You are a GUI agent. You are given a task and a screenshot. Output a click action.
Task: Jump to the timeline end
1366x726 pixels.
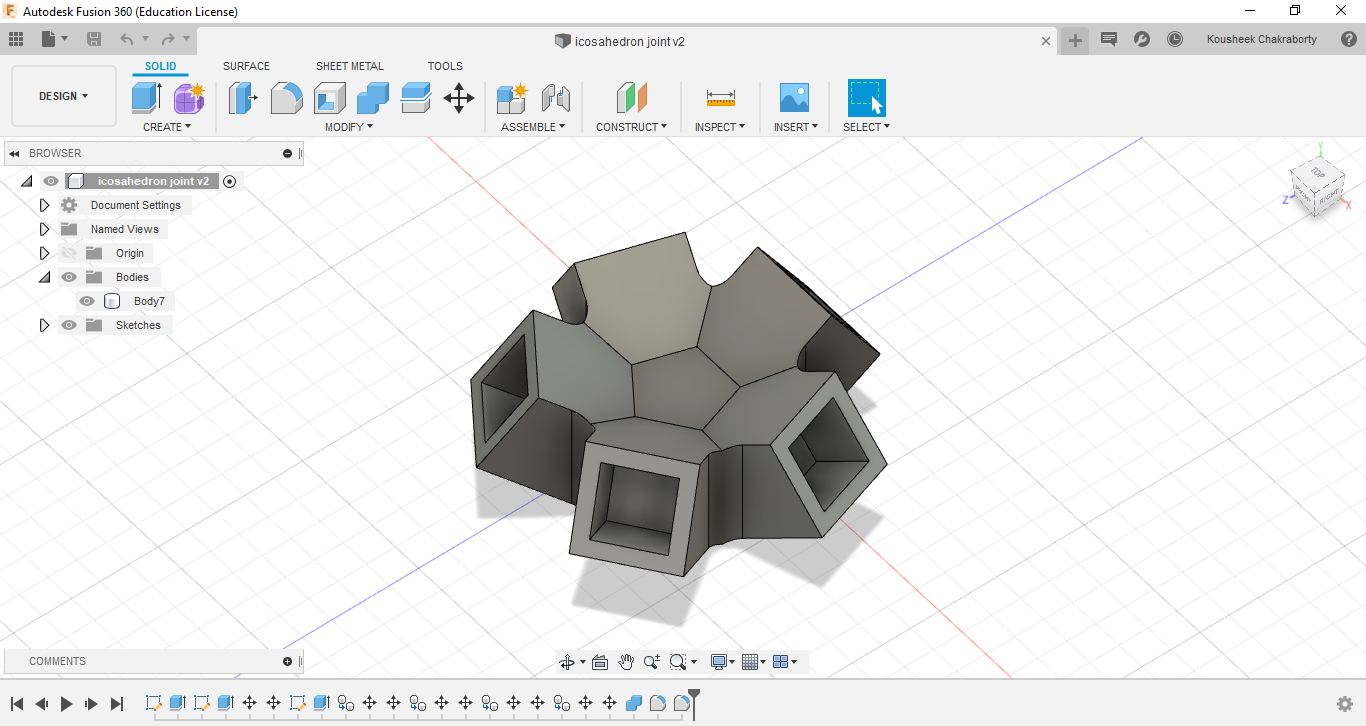(117, 704)
